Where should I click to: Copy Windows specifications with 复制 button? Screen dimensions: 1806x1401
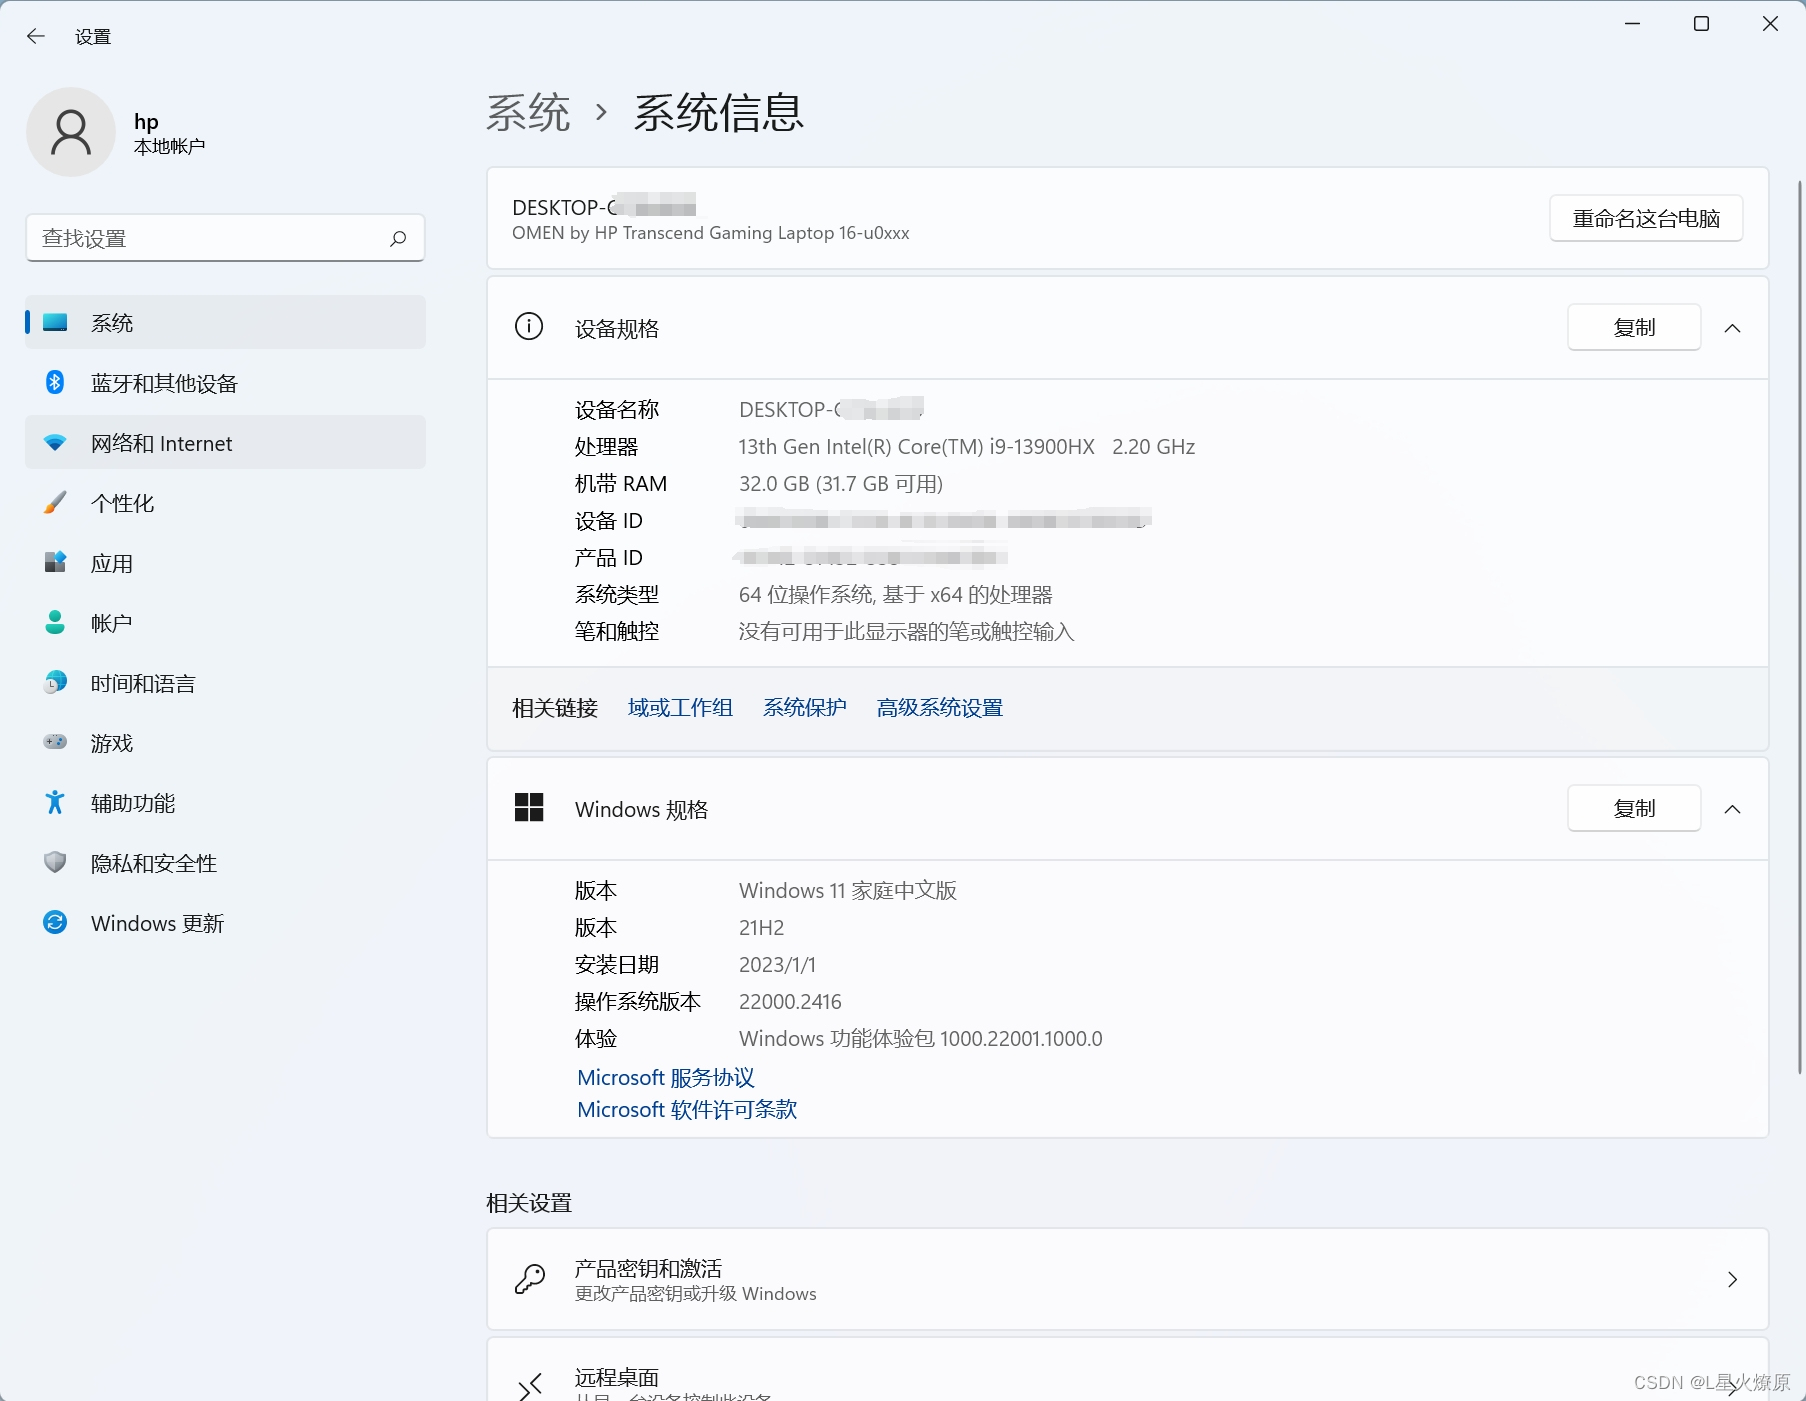tap(1634, 808)
